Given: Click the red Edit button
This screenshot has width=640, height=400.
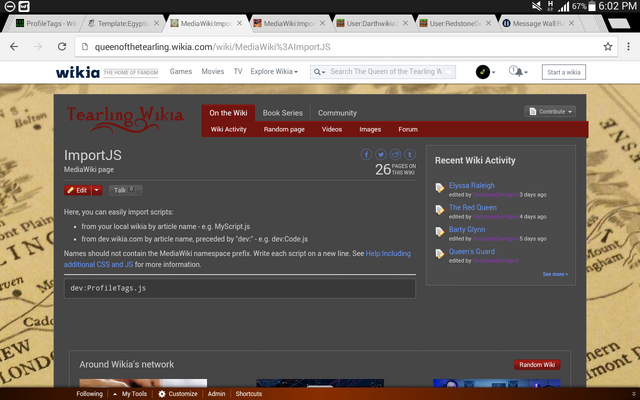Looking at the screenshot, I should point(78,190).
